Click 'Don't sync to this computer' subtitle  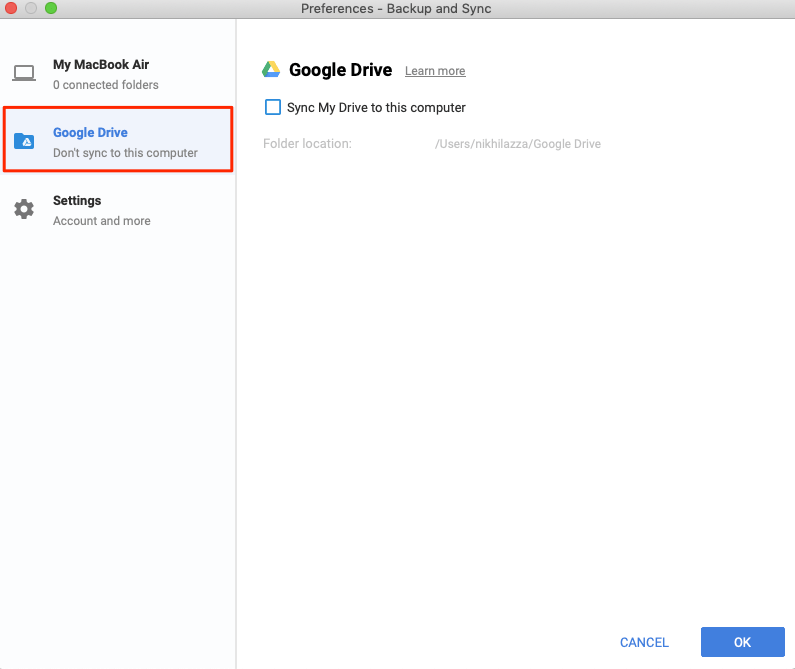125,153
